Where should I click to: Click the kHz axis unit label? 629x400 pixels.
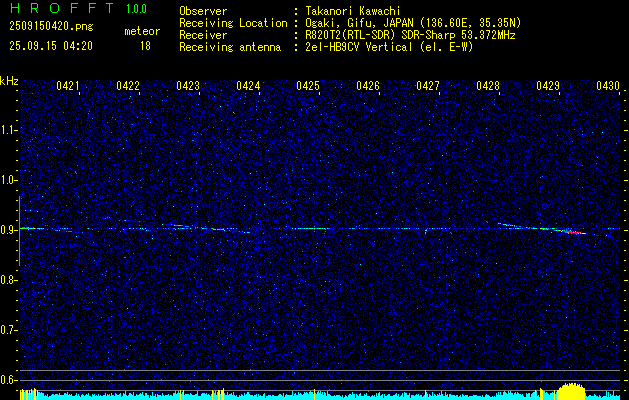pos(9,80)
